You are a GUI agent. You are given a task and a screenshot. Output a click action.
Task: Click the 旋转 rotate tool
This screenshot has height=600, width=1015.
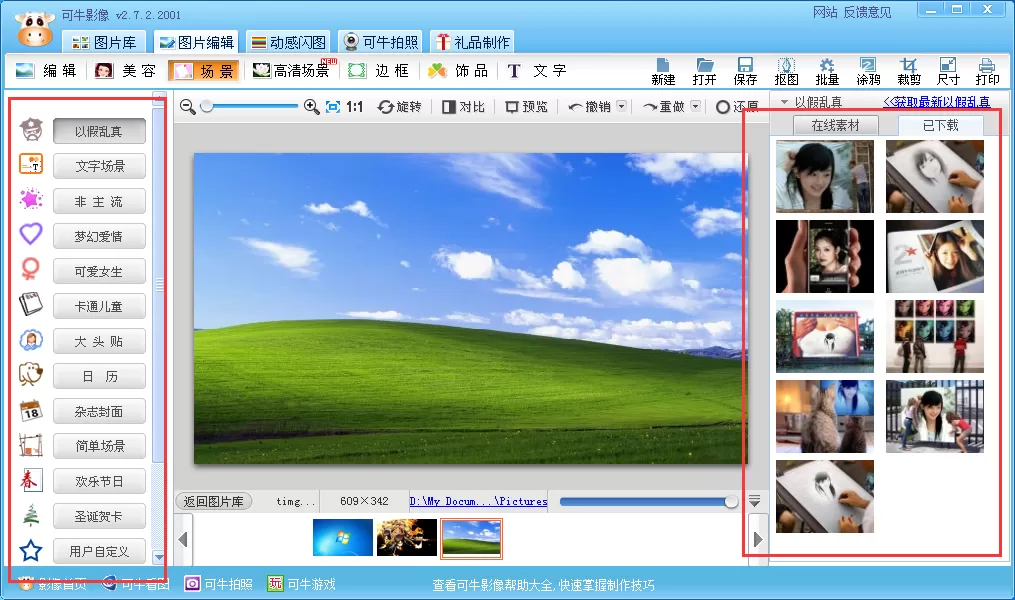click(399, 107)
